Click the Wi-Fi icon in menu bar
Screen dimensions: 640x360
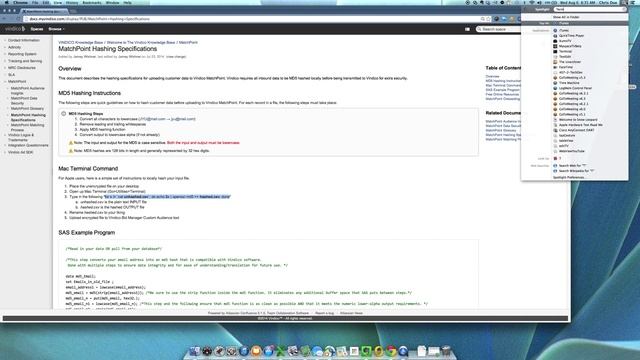point(532,2)
